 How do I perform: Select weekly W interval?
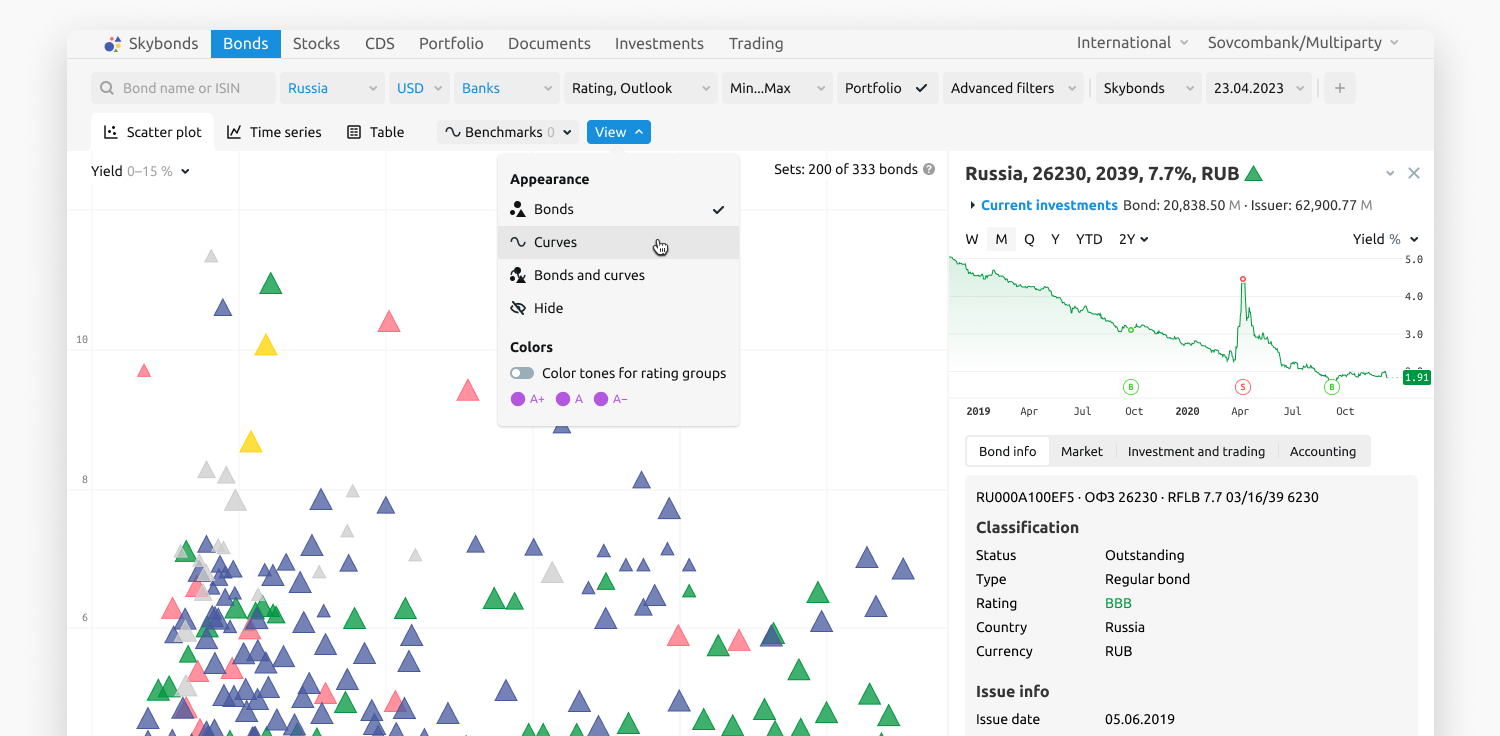point(972,239)
